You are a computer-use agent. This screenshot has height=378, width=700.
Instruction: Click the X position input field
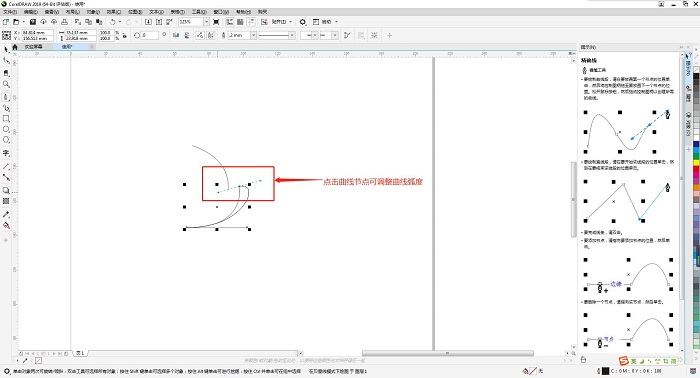[38, 33]
